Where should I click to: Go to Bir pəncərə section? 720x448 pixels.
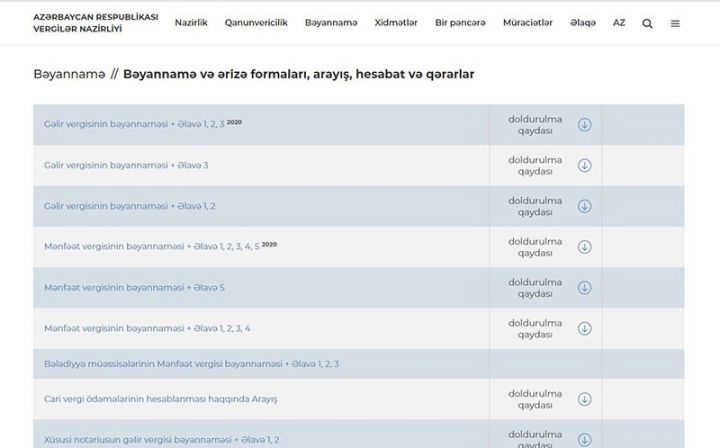point(461,22)
